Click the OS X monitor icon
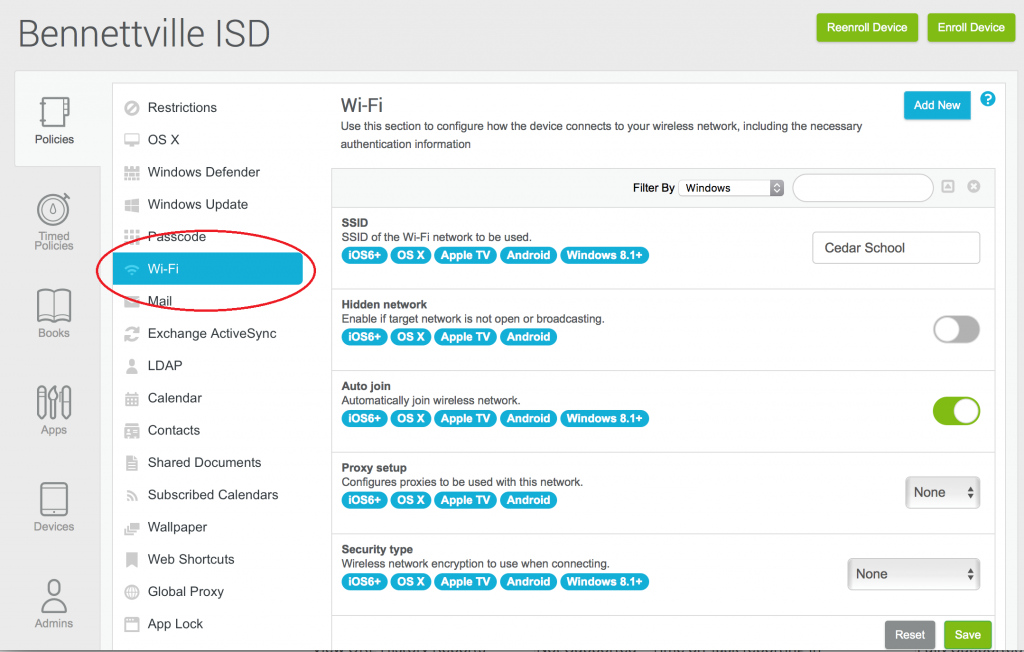This screenshot has width=1024, height=652. point(132,140)
